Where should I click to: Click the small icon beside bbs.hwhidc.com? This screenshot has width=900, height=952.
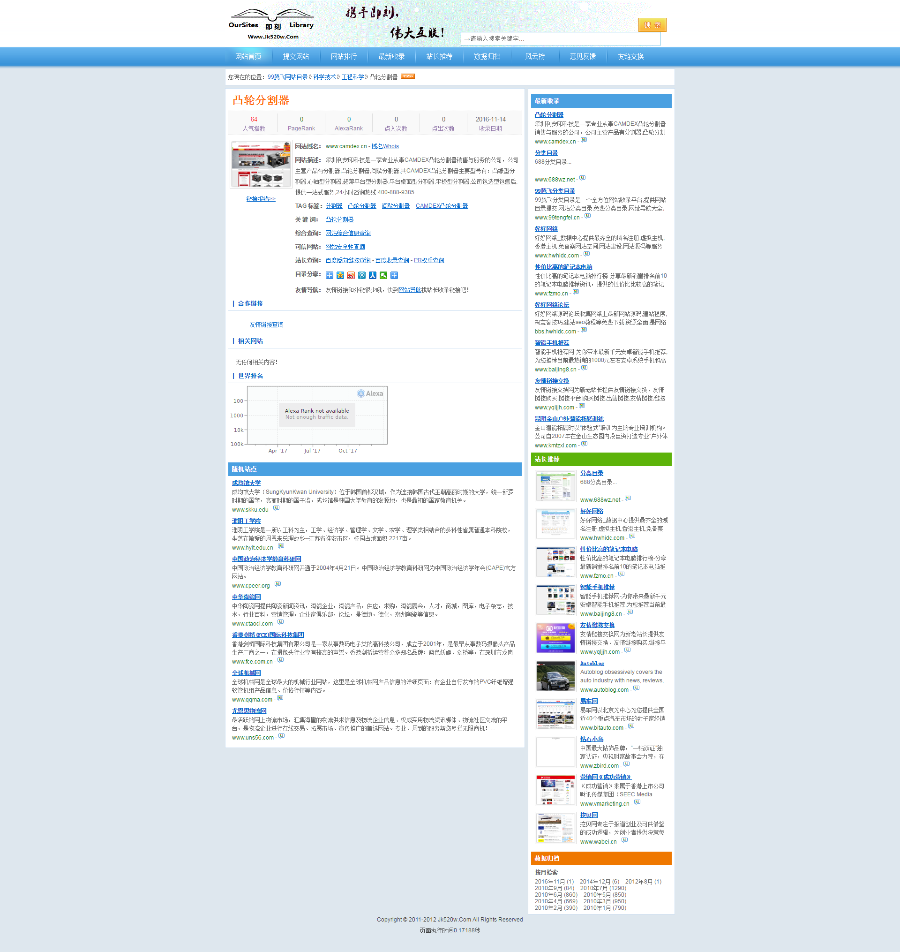[x=584, y=330]
